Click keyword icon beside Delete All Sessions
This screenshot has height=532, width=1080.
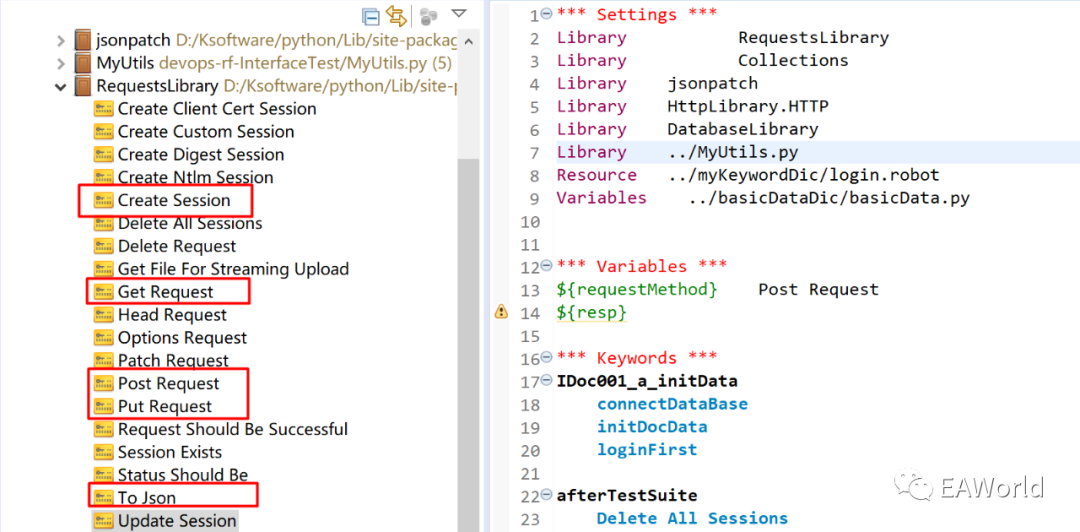pos(103,223)
